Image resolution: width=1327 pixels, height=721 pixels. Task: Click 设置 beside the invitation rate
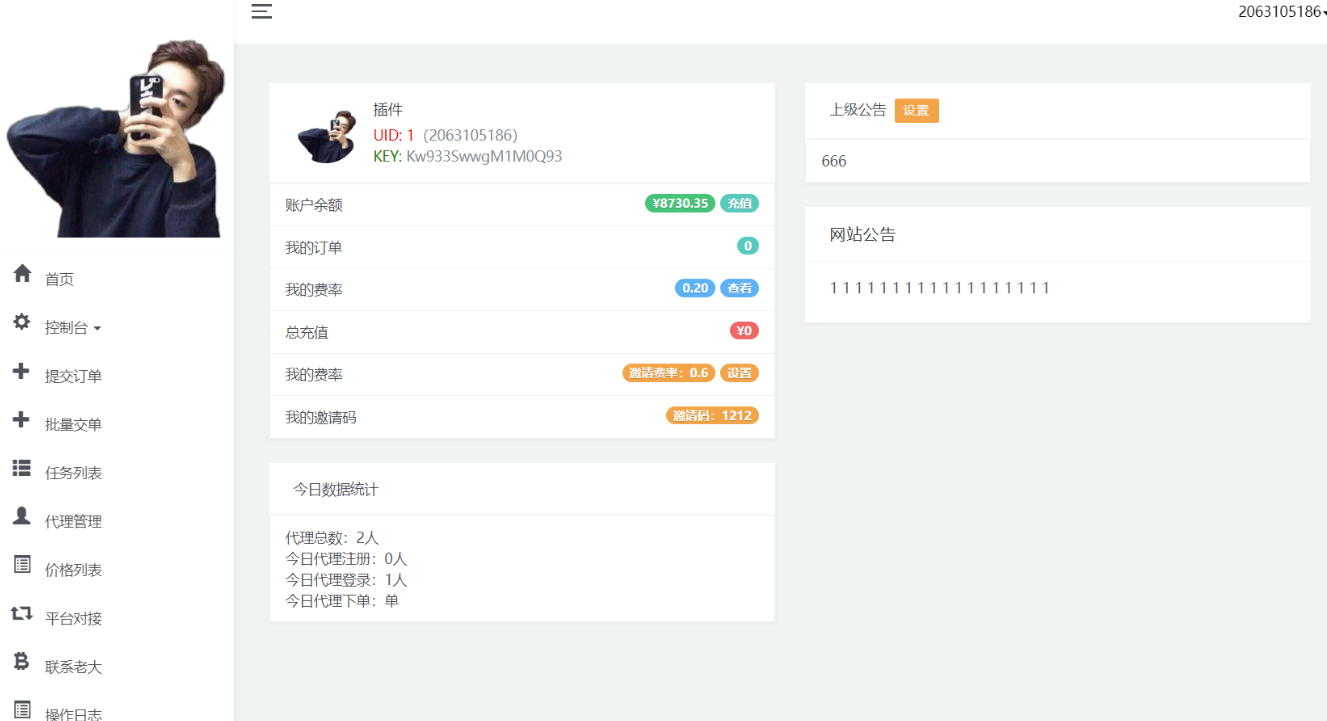(739, 373)
